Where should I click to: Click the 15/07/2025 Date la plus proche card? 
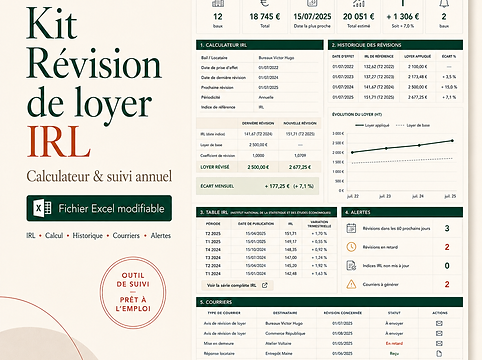pos(312,17)
